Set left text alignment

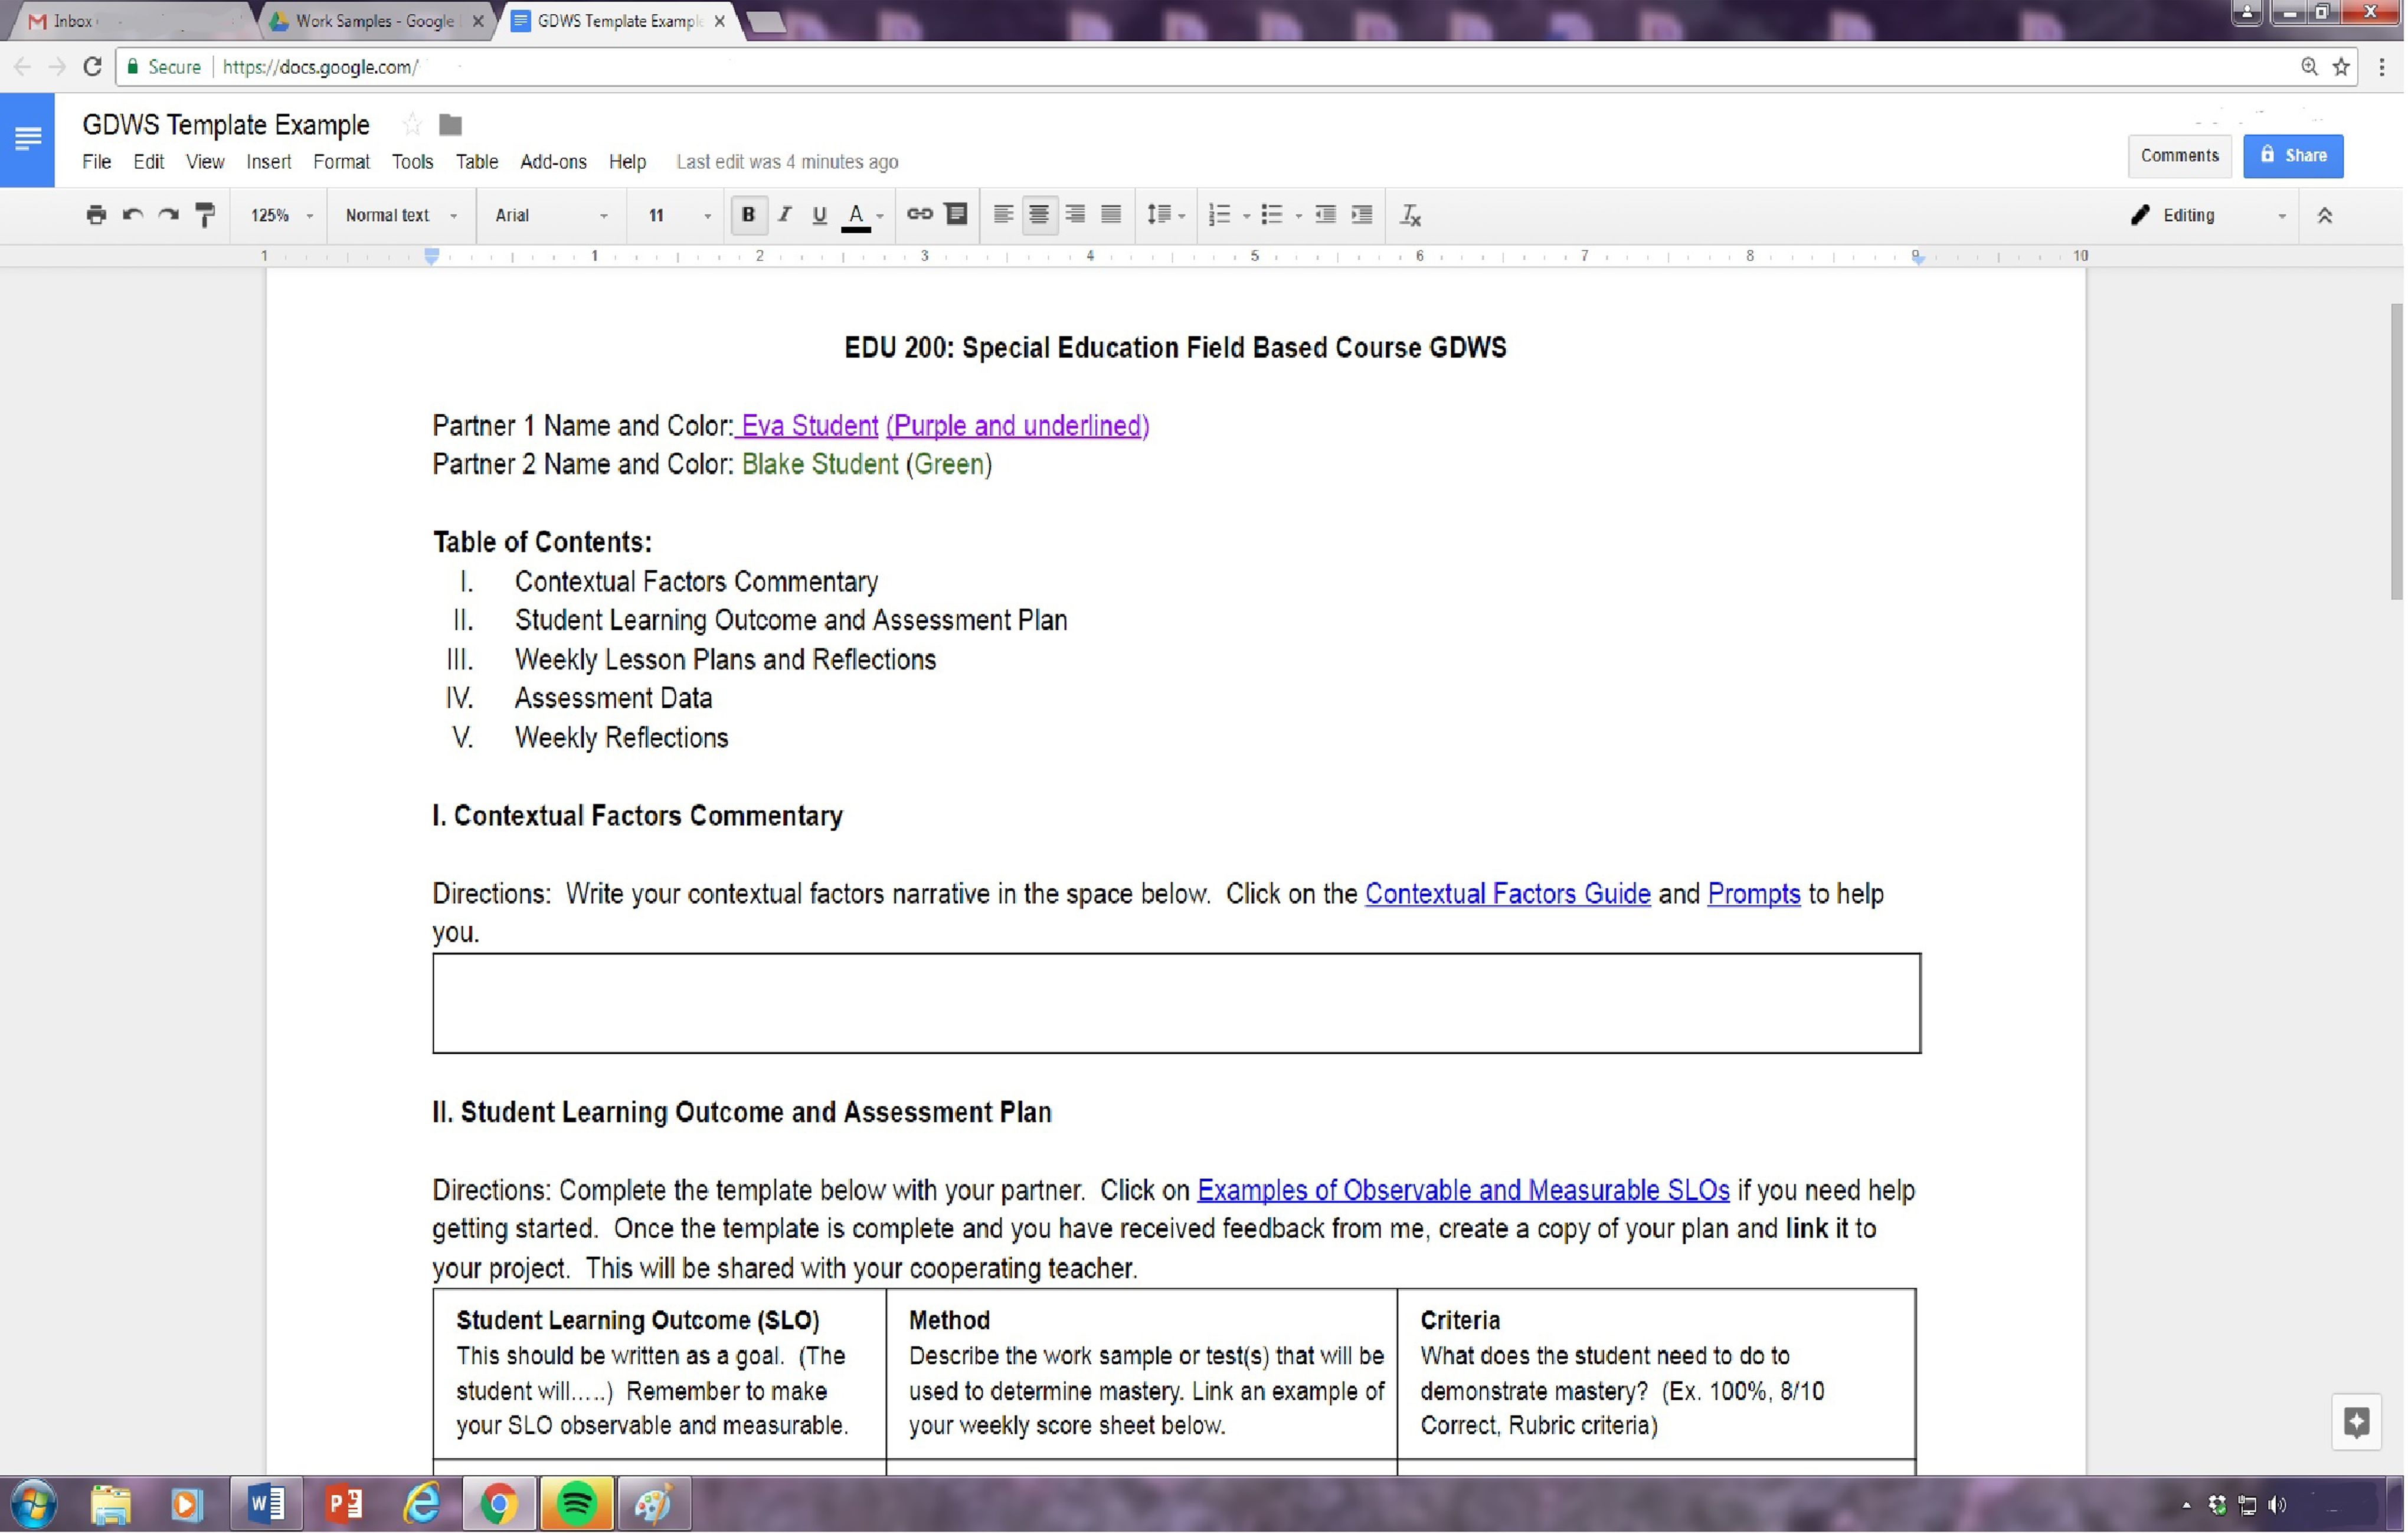pyautogui.click(x=1003, y=214)
